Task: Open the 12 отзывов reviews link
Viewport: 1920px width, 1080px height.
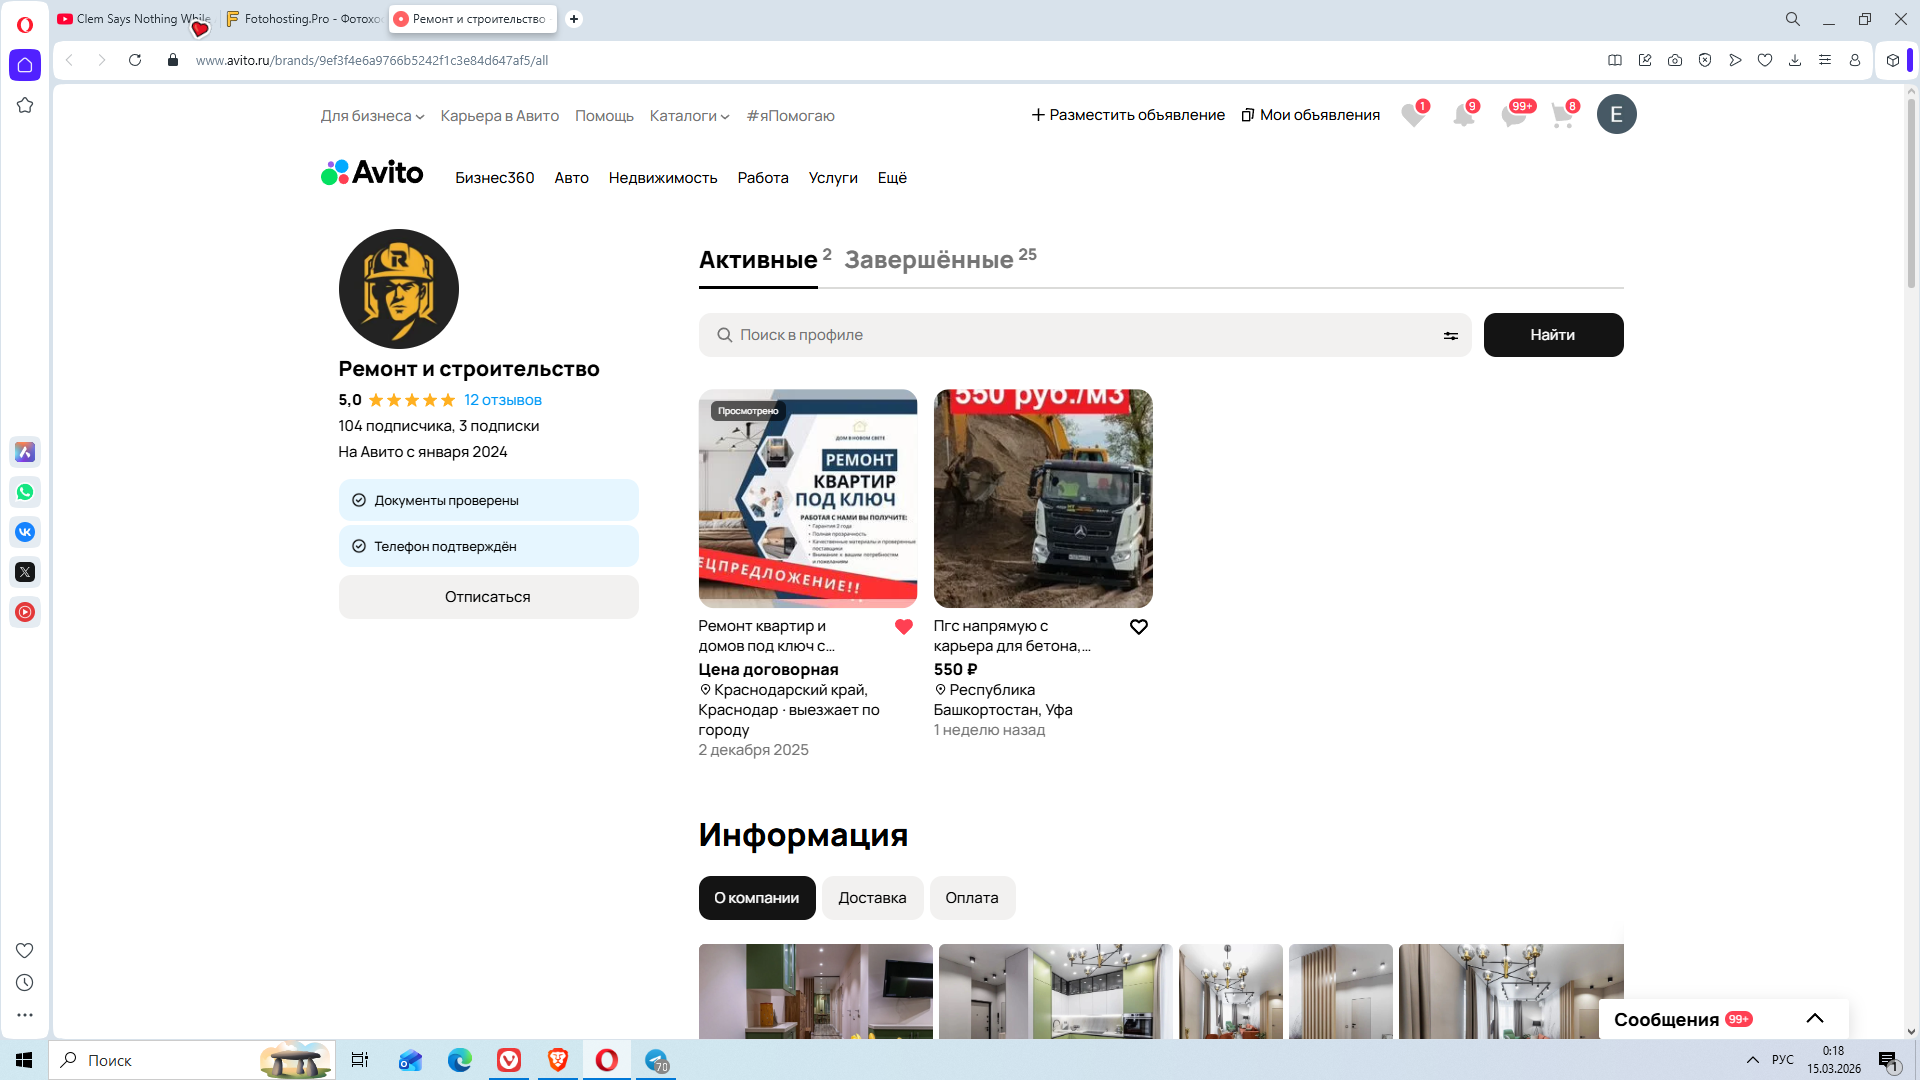Action: click(x=503, y=400)
